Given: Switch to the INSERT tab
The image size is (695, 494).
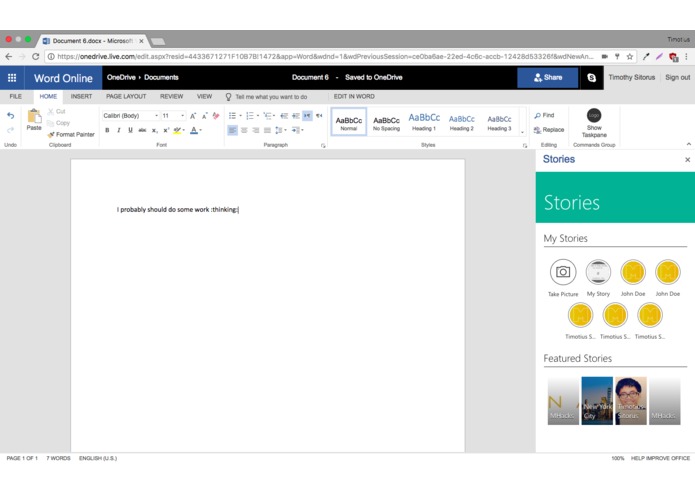Looking at the screenshot, I should pos(82,97).
